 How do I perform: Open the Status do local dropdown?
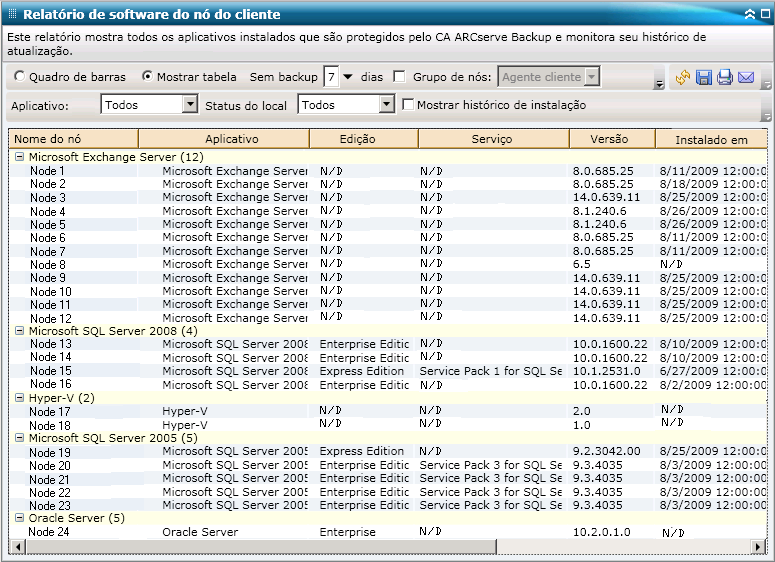(x=387, y=105)
